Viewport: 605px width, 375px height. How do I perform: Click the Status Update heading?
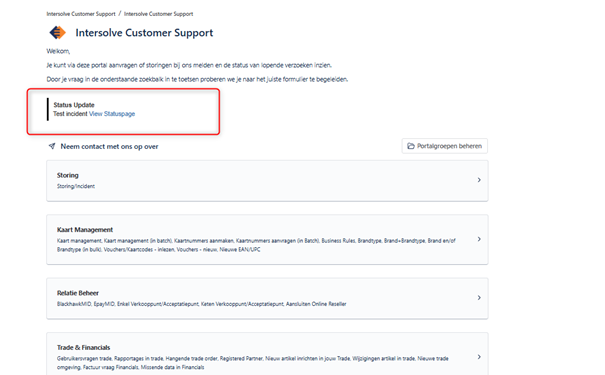(x=74, y=105)
